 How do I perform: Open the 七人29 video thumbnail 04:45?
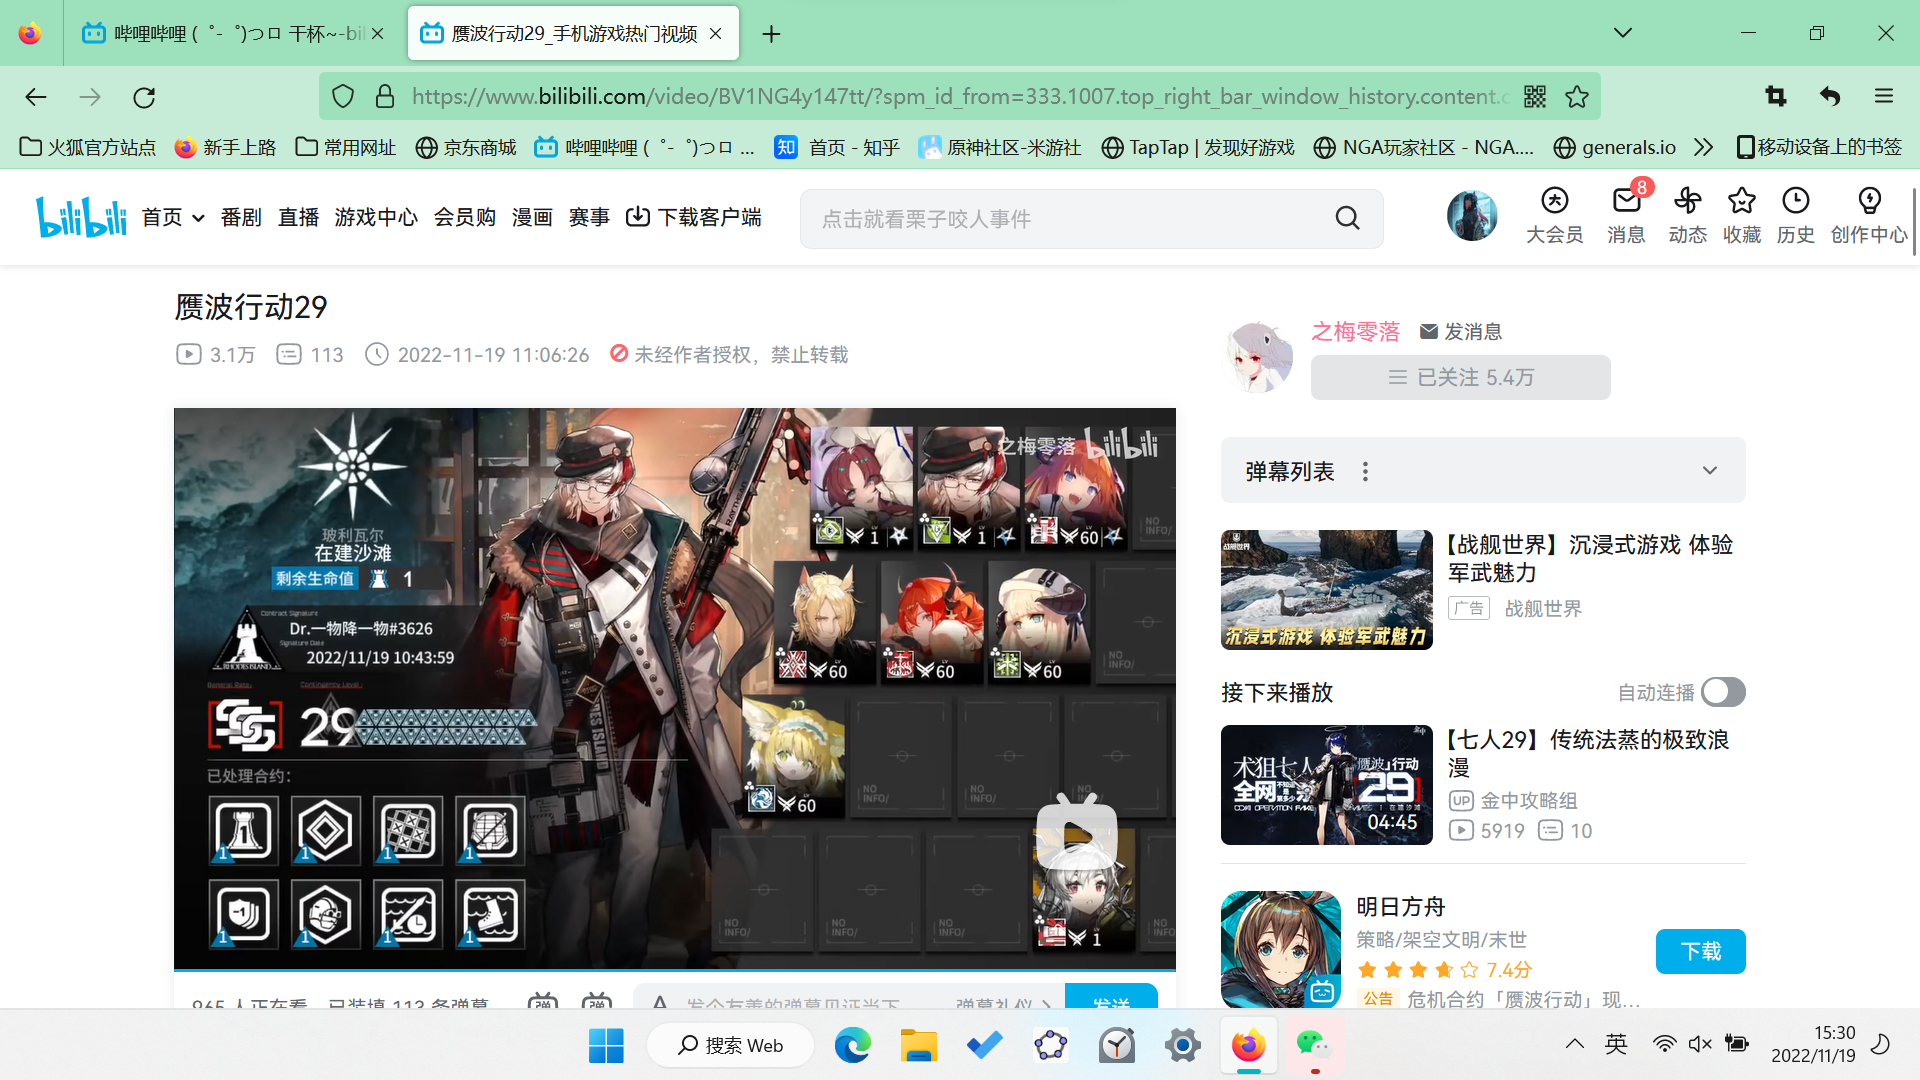[1326, 784]
